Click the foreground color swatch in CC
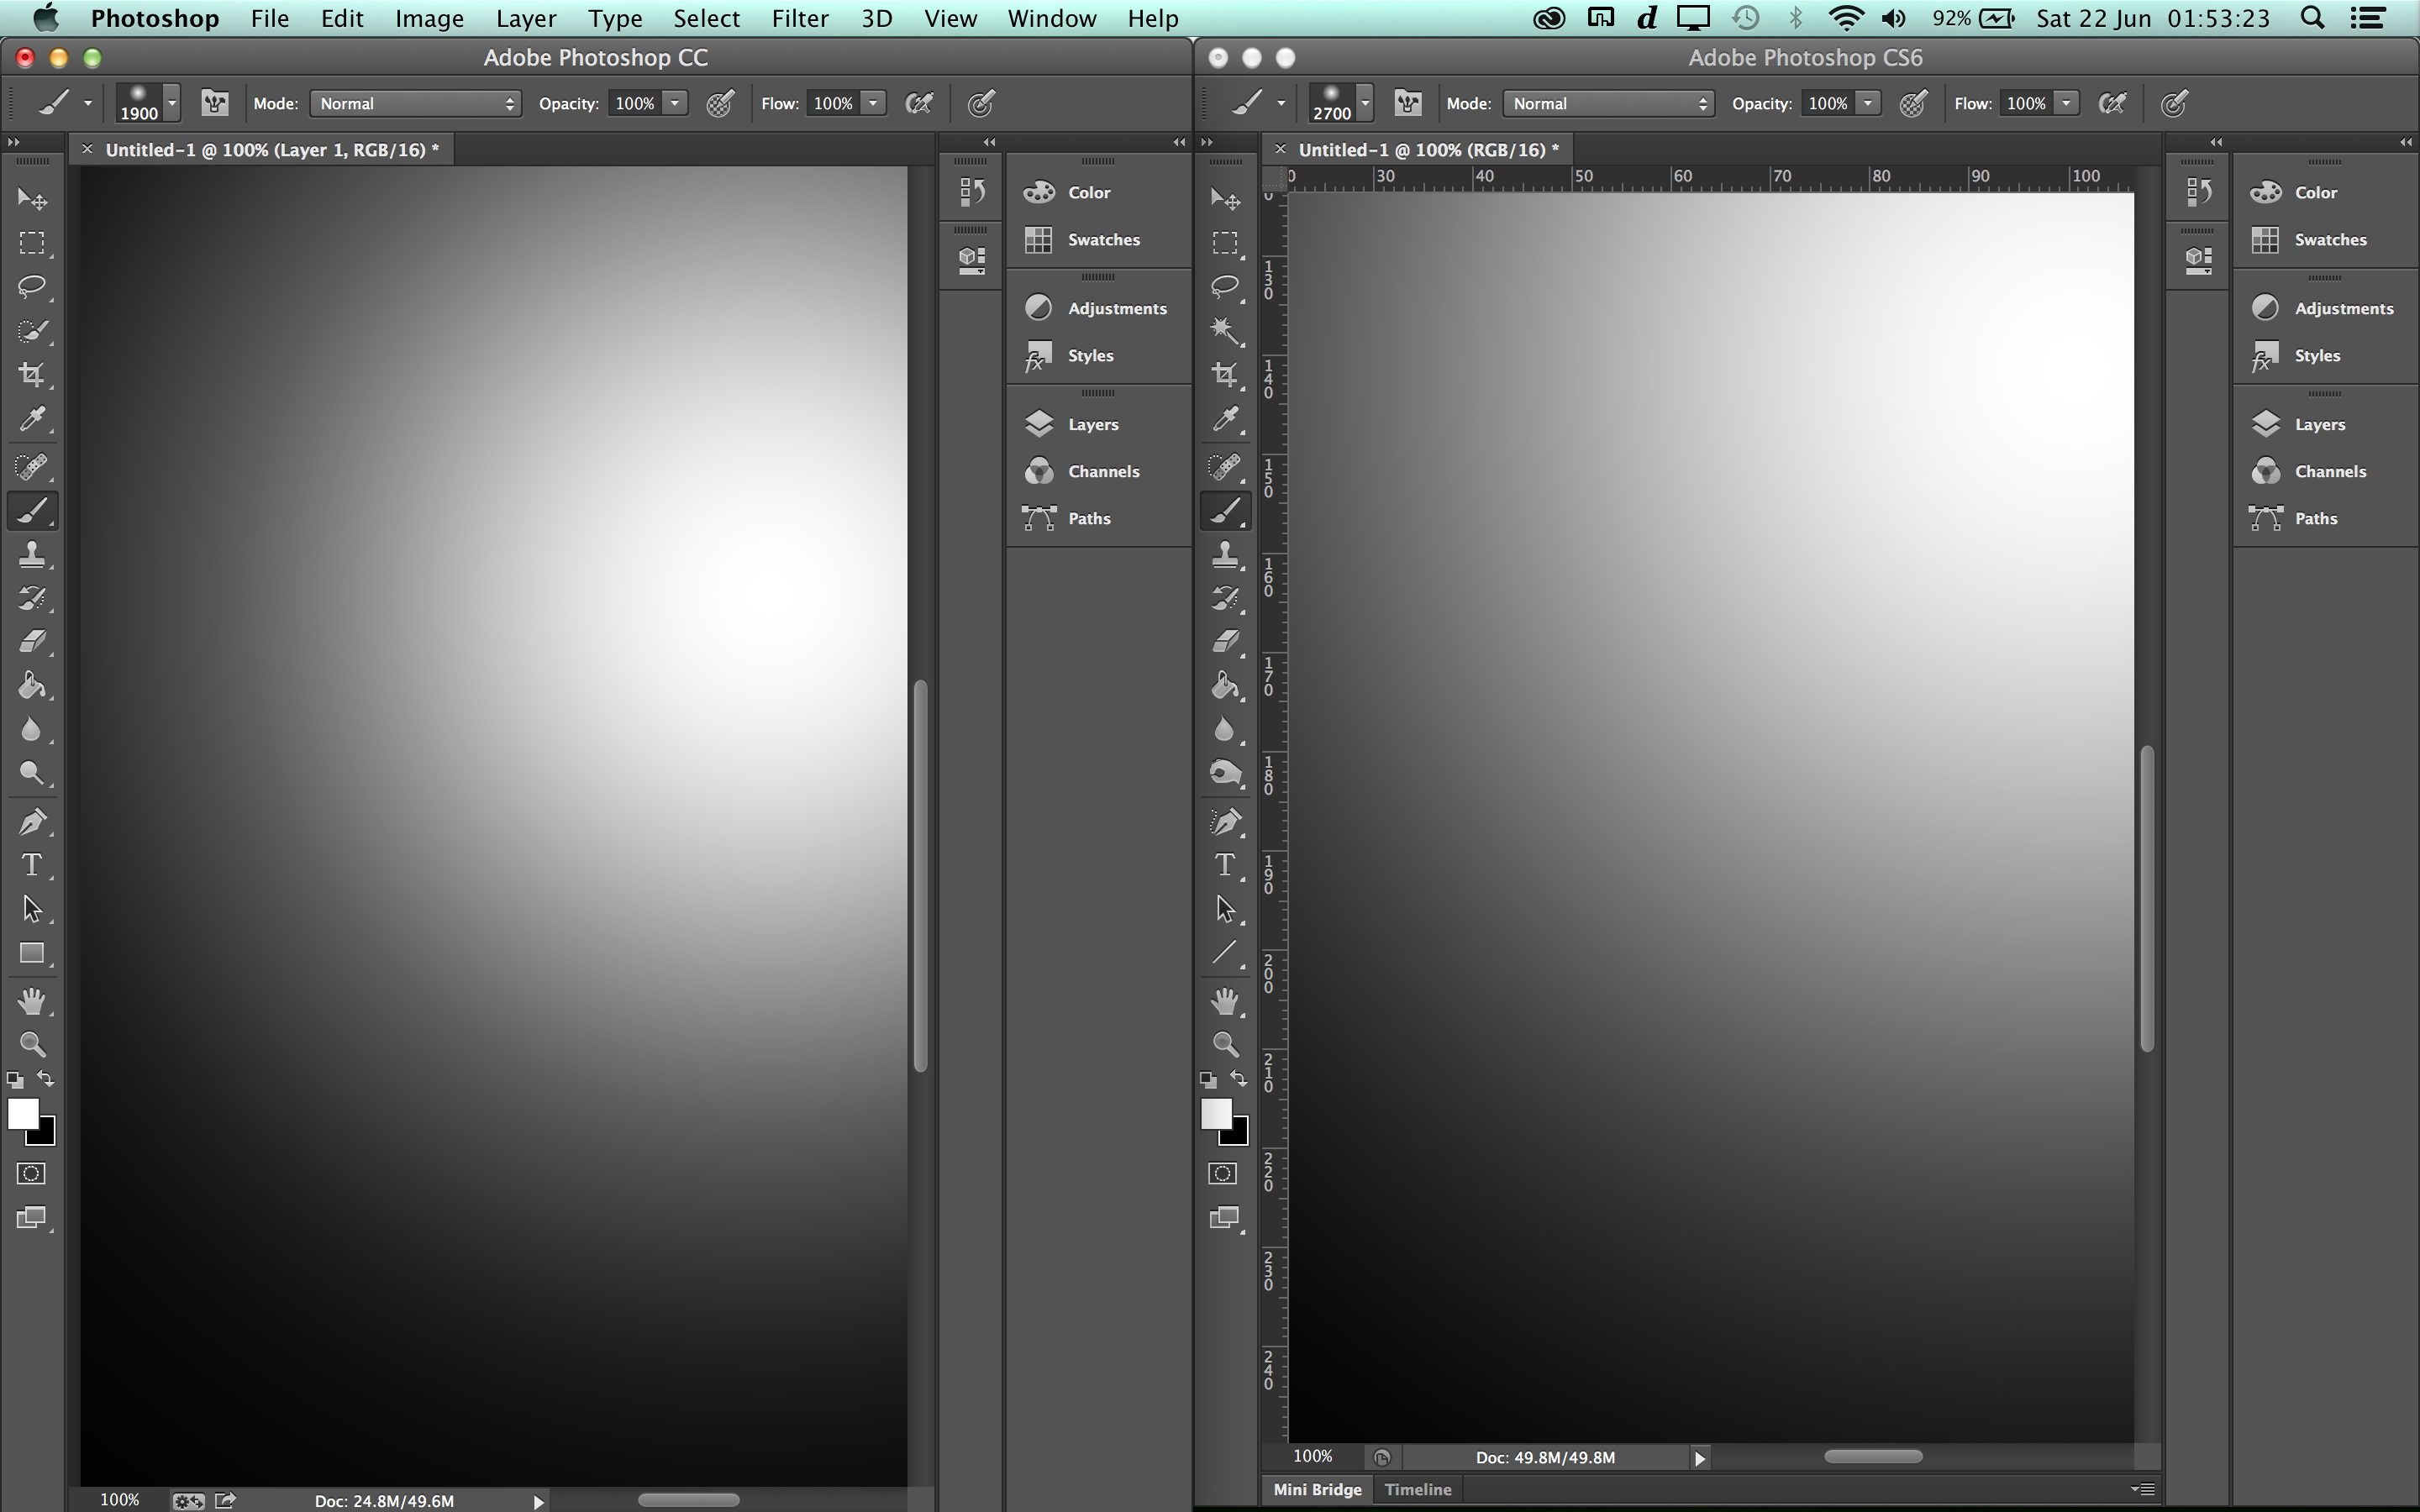2420x1512 pixels. coord(22,1113)
